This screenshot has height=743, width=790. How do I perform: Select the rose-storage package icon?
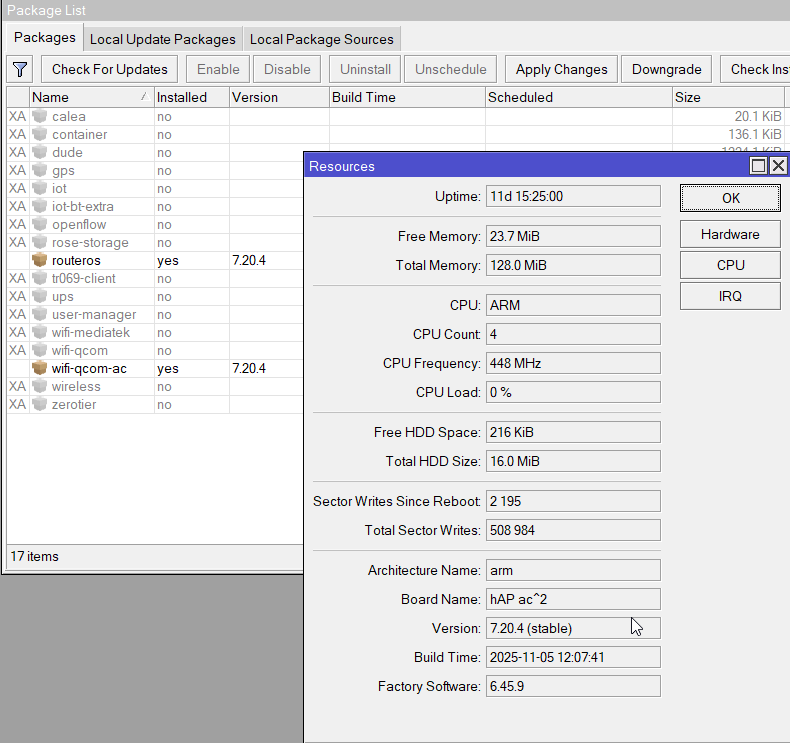(x=40, y=242)
